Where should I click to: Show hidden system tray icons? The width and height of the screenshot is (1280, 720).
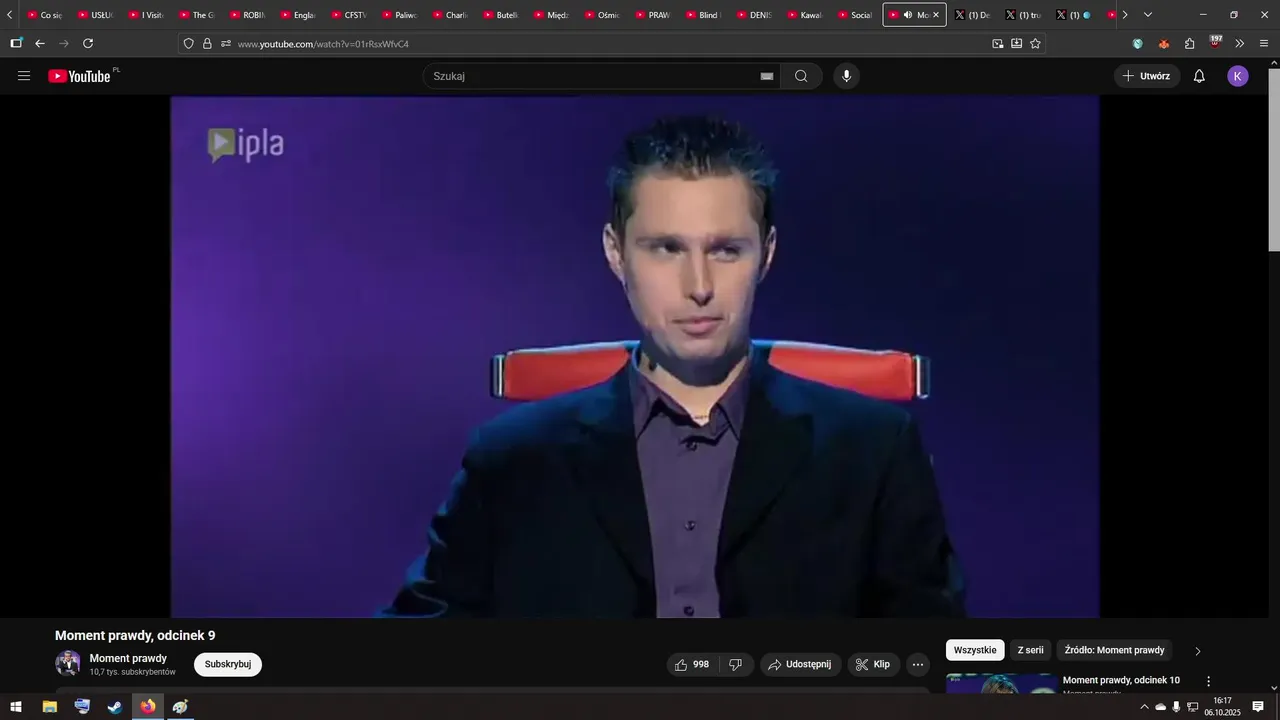click(x=1144, y=707)
